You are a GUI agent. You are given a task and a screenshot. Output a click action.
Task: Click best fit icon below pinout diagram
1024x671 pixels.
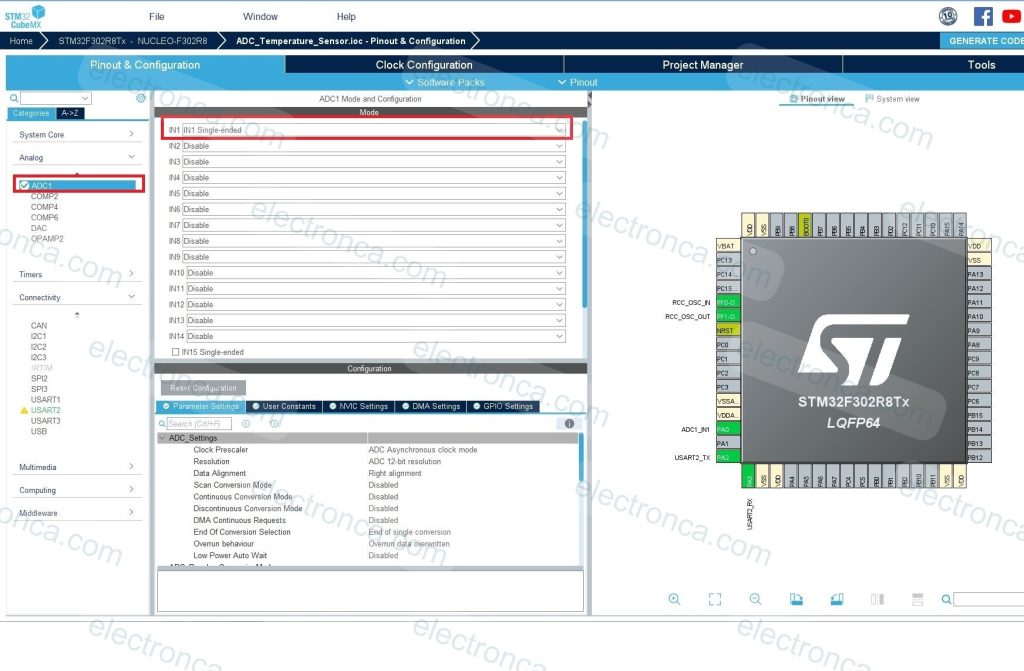click(x=714, y=599)
